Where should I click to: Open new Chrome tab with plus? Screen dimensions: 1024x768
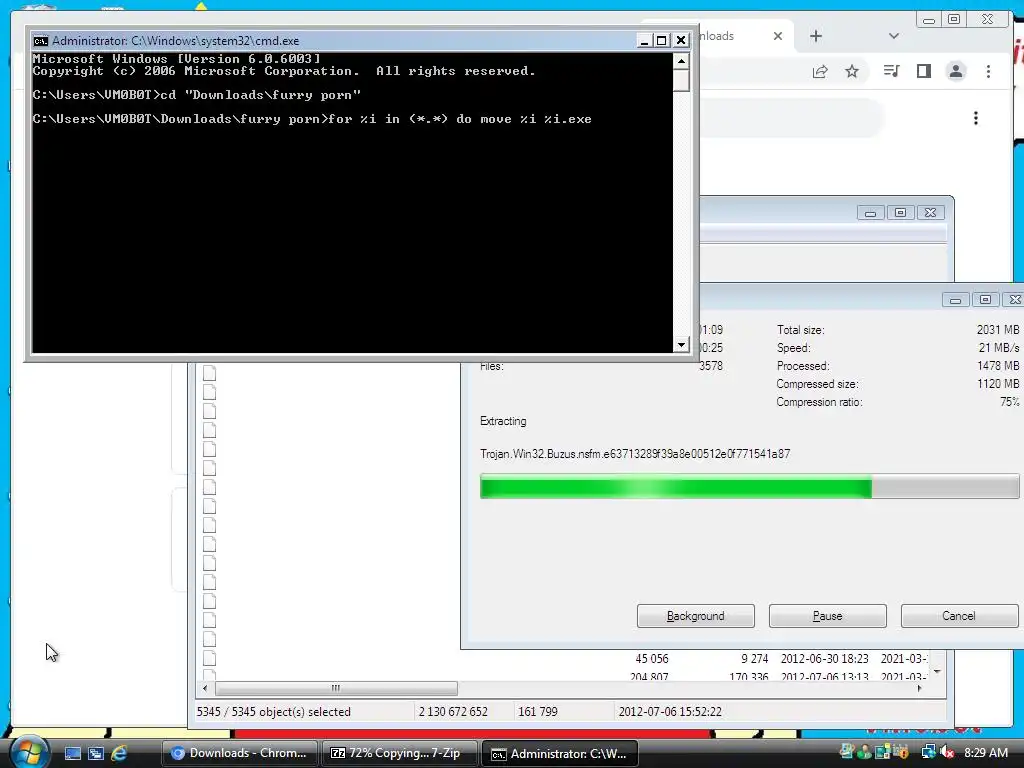(816, 36)
